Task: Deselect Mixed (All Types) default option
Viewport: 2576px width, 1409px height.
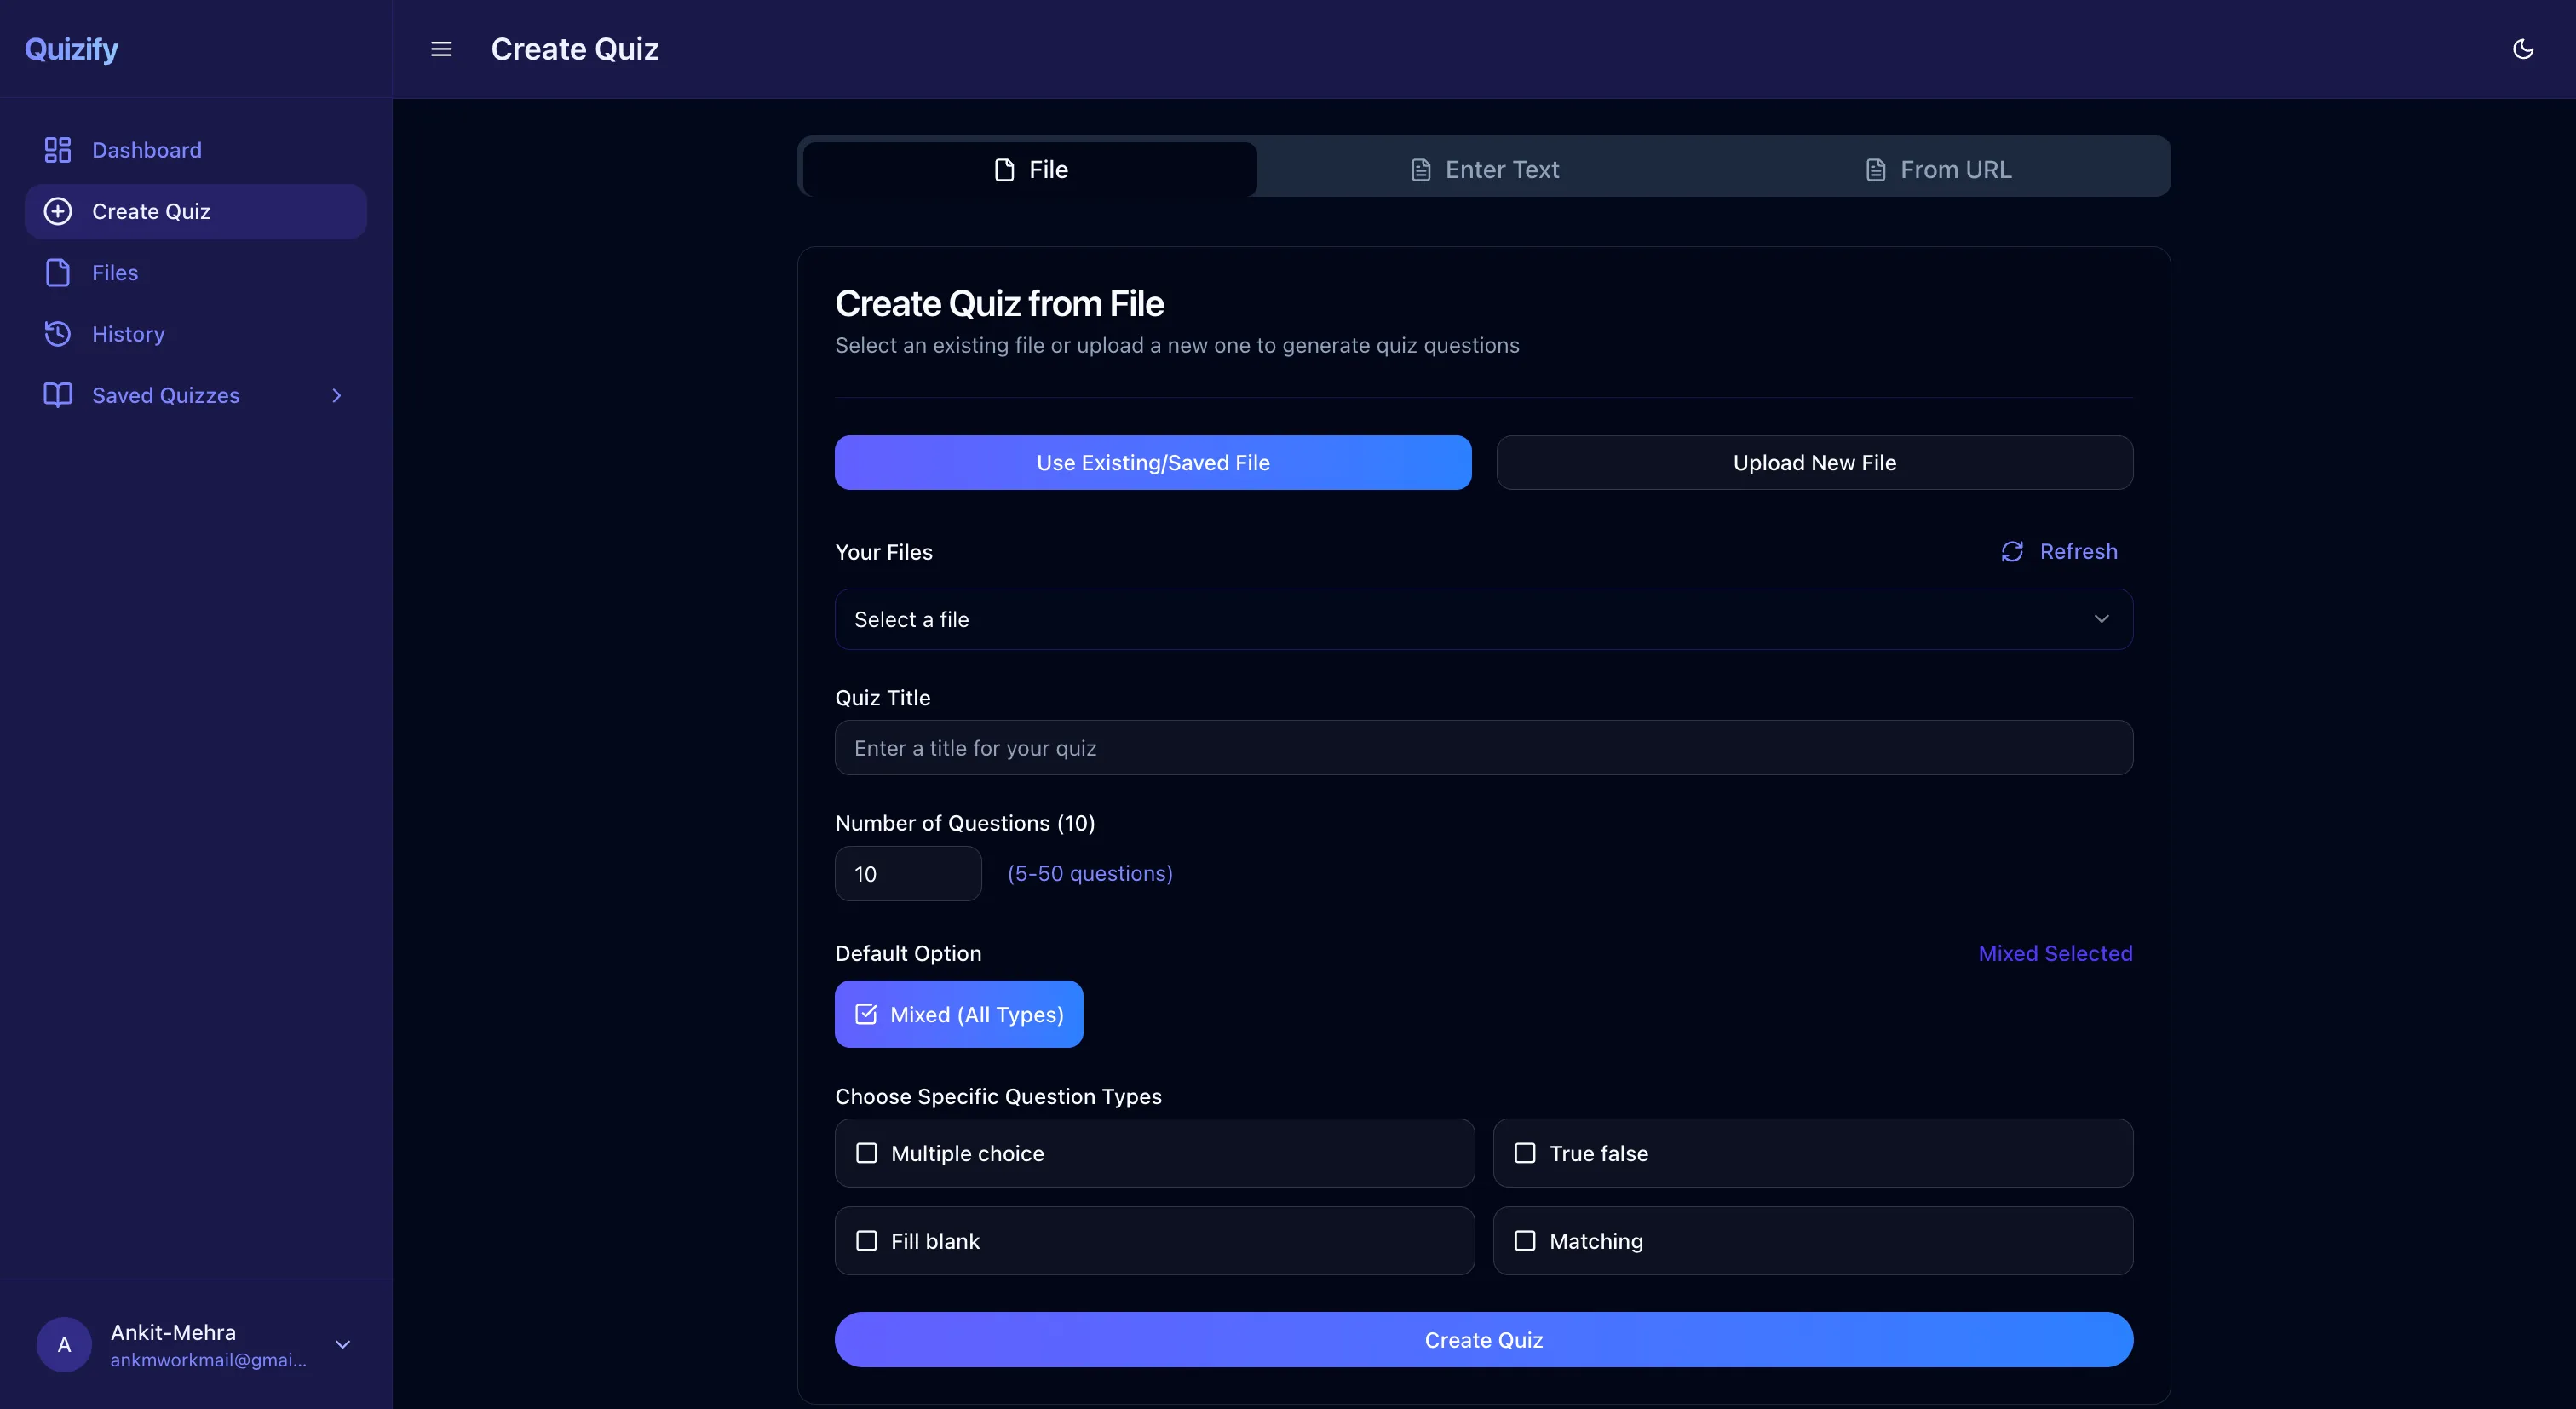Action: [958, 1014]
